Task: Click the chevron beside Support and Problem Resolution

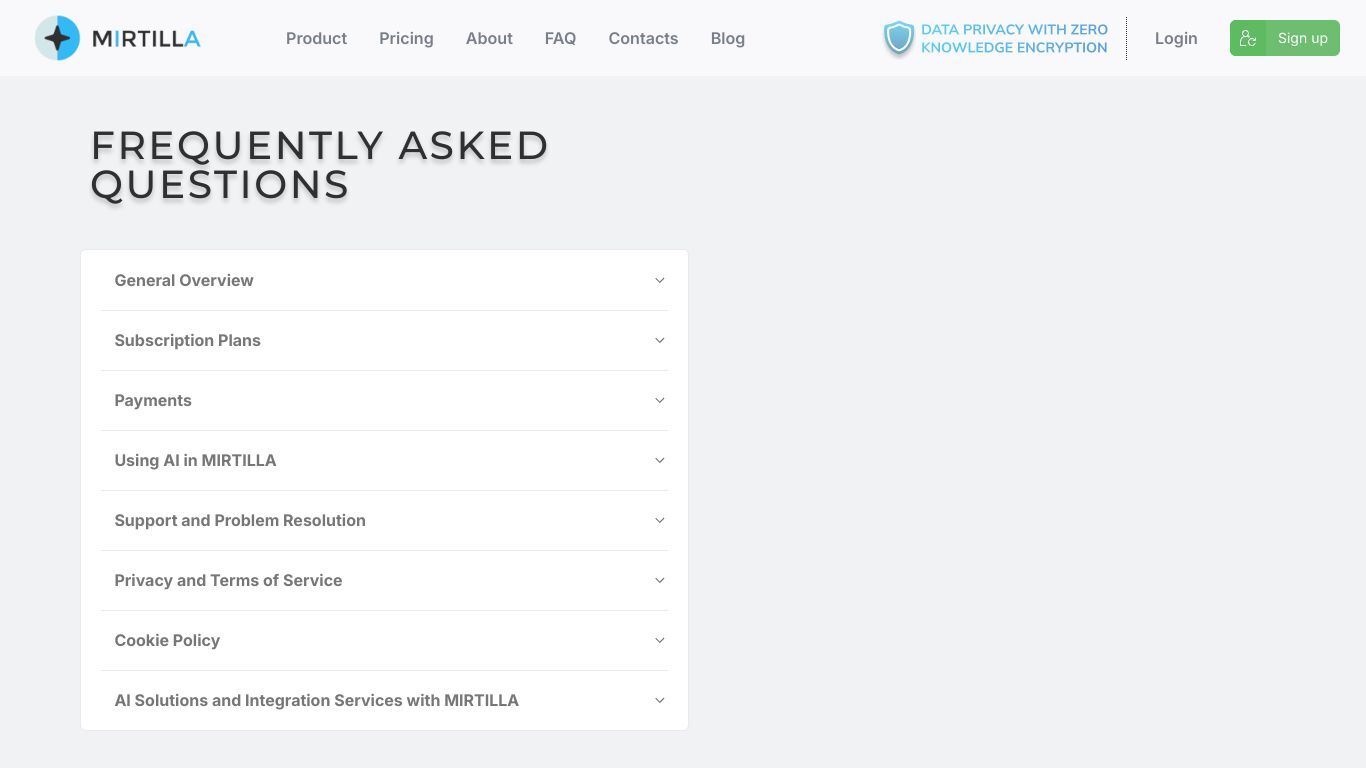Action: 659,520
